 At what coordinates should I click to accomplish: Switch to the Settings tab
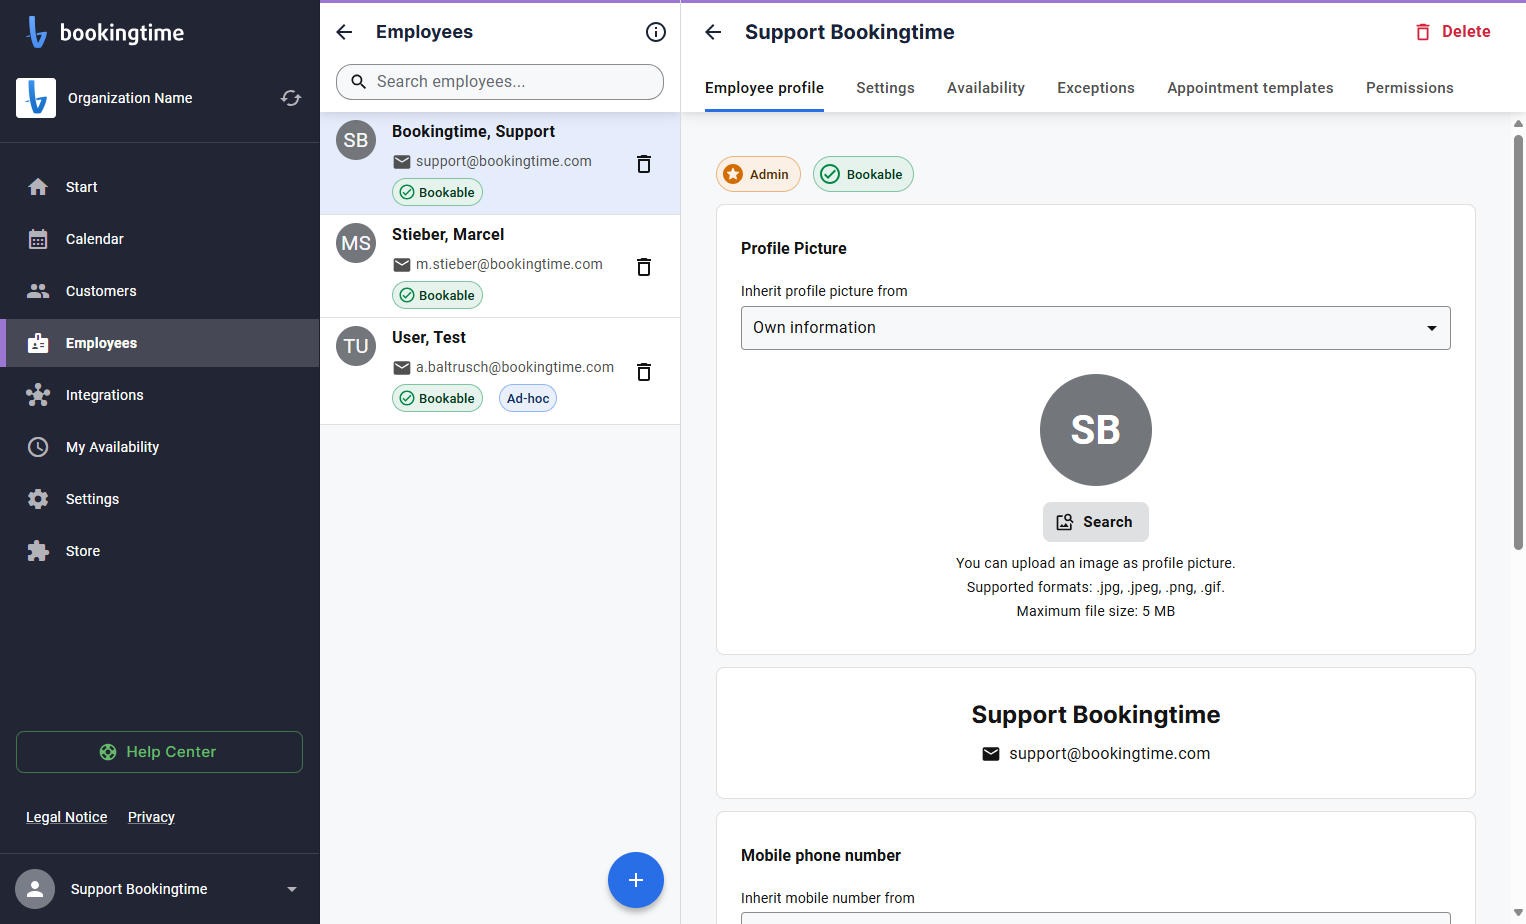(x=885, y=88)
